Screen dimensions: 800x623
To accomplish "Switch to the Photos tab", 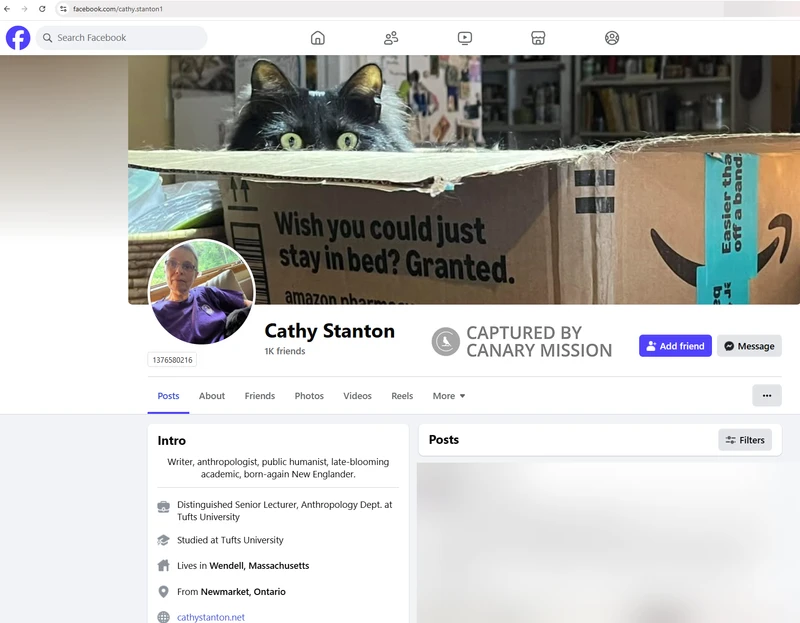I will (x=309, y=396).
